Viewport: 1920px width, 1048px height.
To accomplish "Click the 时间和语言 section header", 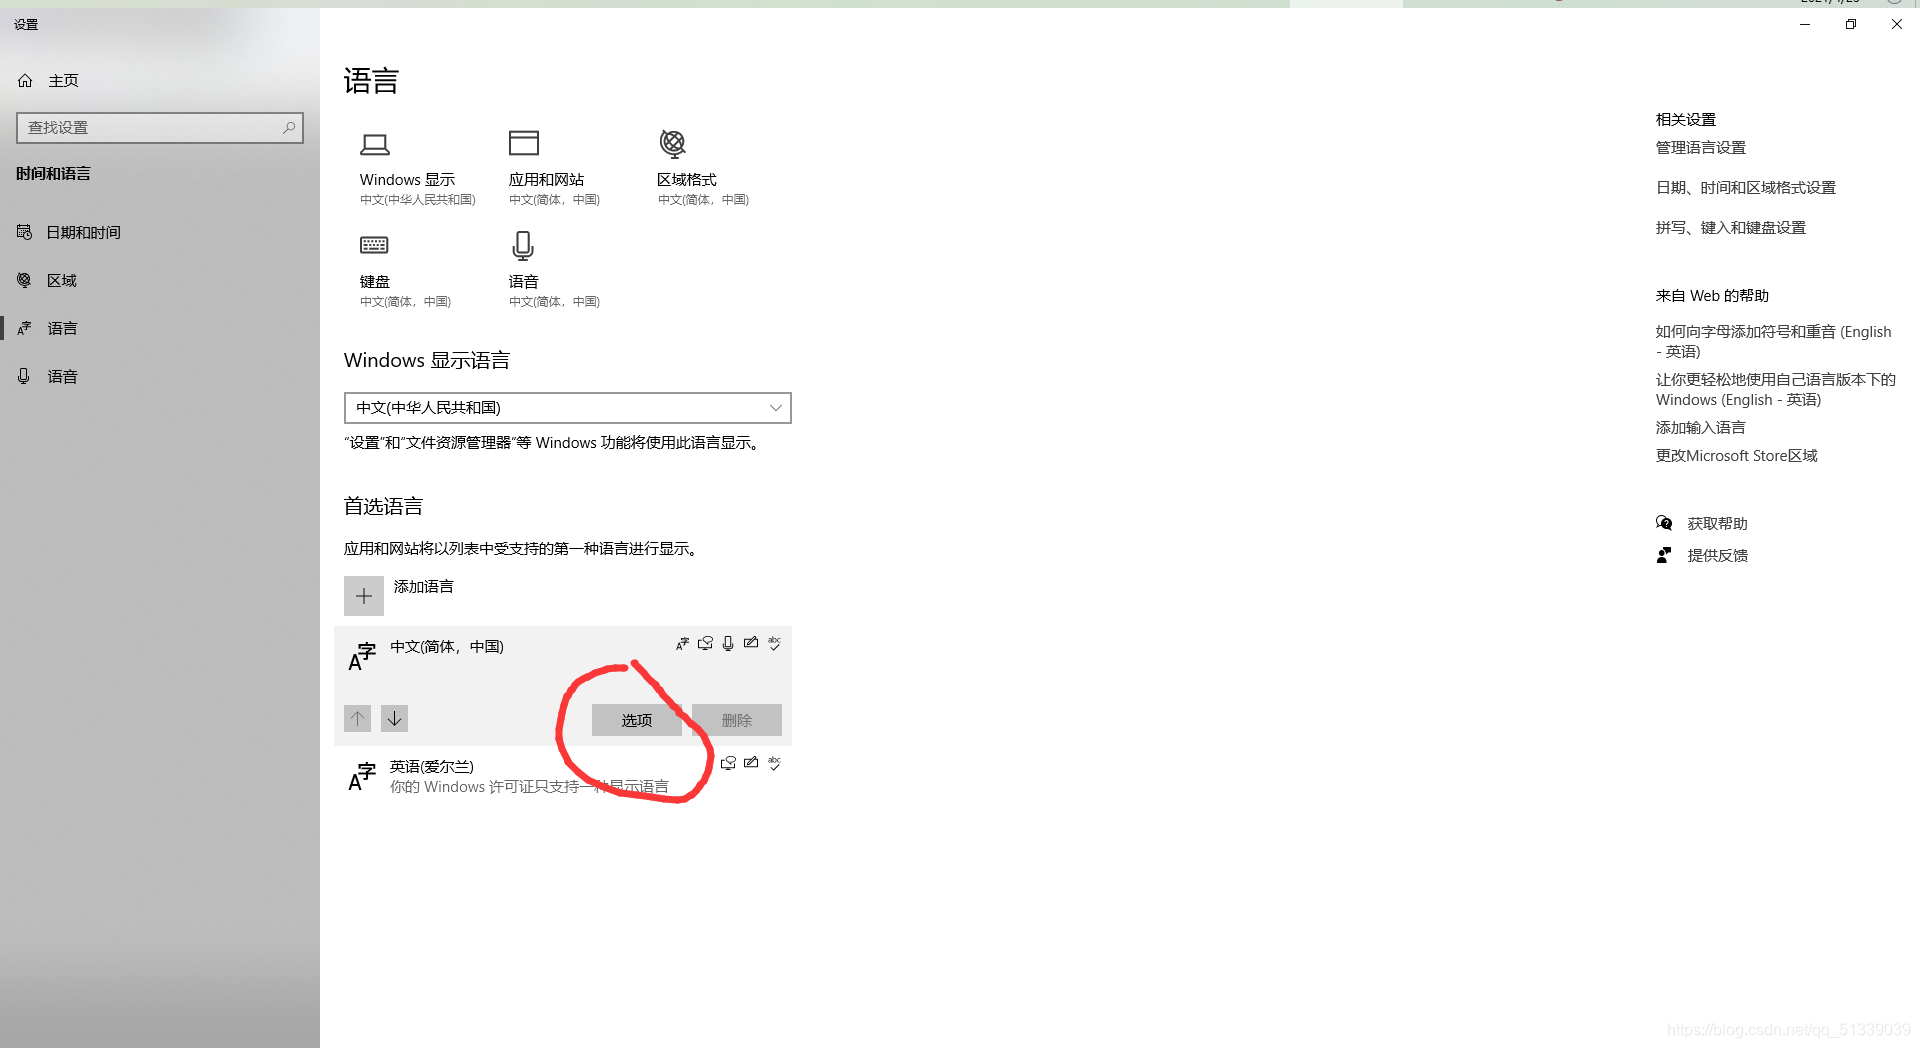I will pyautogui.click(x=53, y=173).
